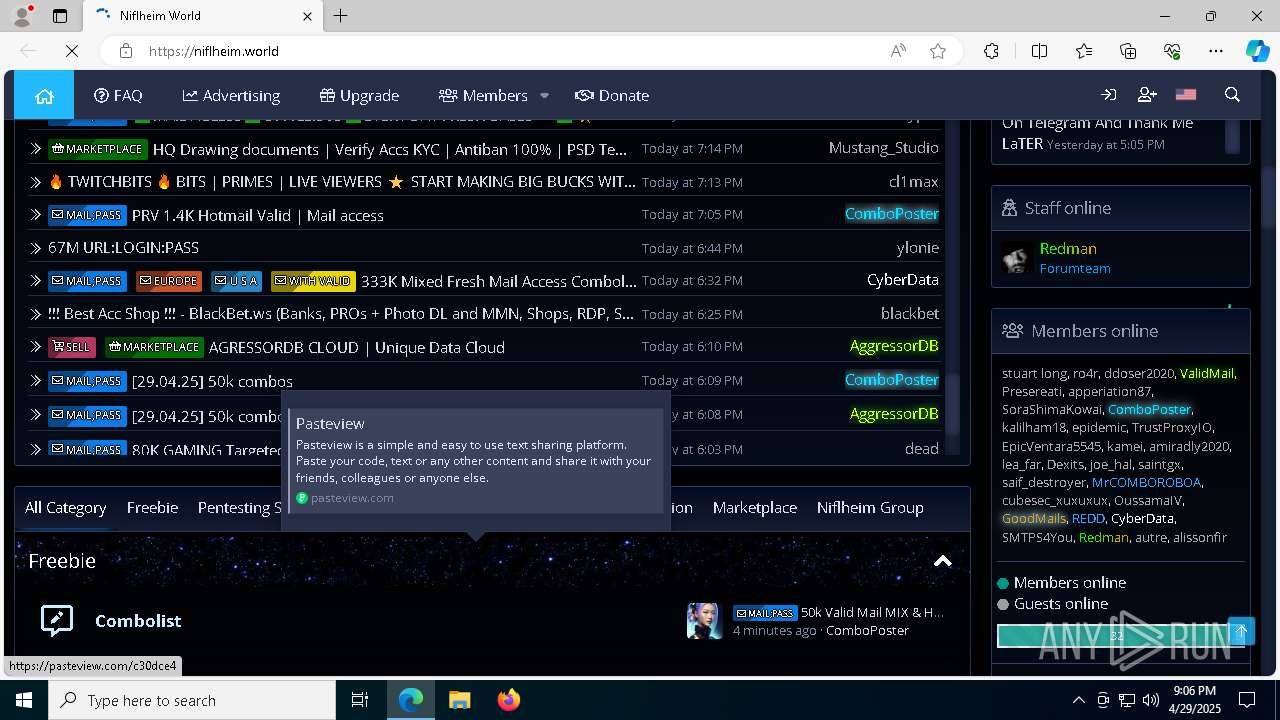Expand the Members dropdown arrow
The image size is (1280, 720).
pos(544,96)
